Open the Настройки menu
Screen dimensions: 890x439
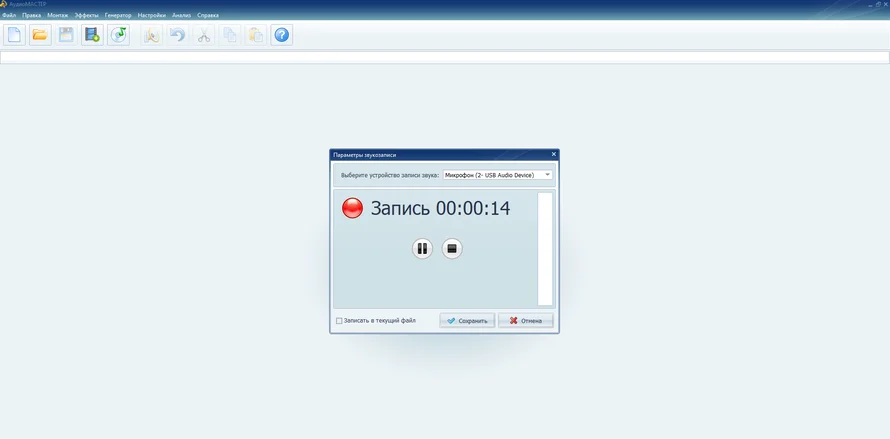click(x=152, y=15)
